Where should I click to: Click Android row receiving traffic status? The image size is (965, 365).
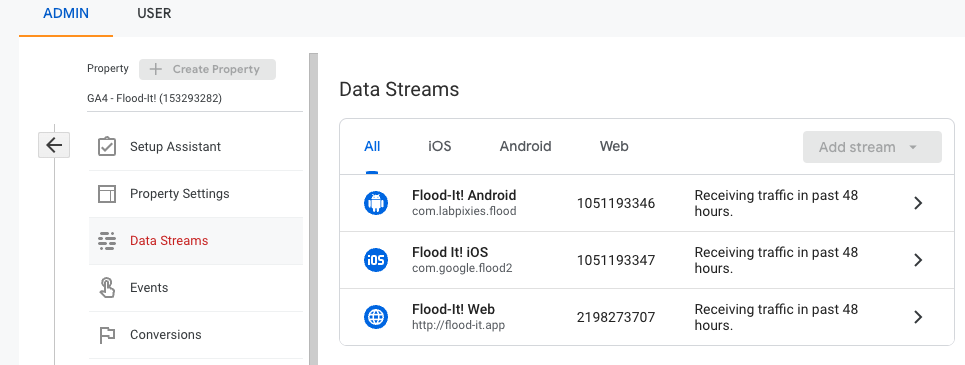776,203
